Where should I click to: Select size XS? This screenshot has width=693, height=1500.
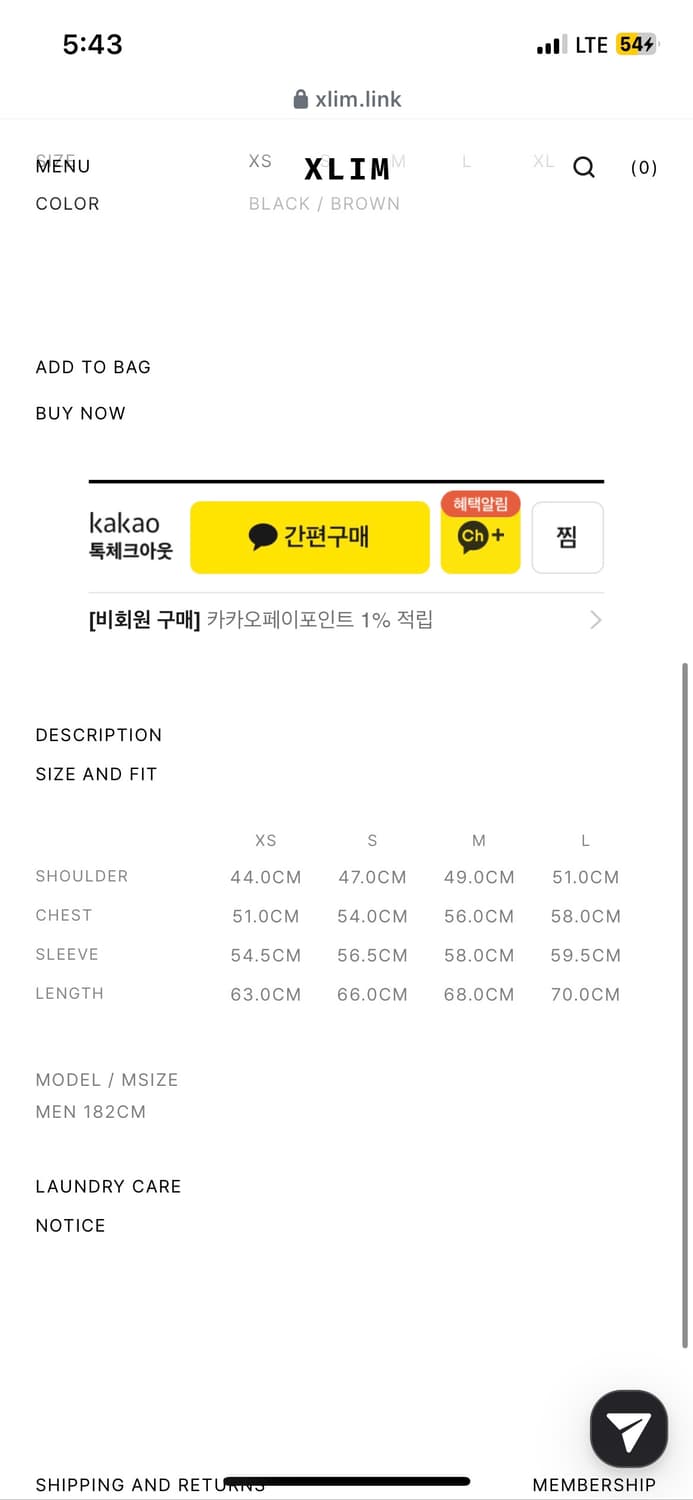[260, 160]
